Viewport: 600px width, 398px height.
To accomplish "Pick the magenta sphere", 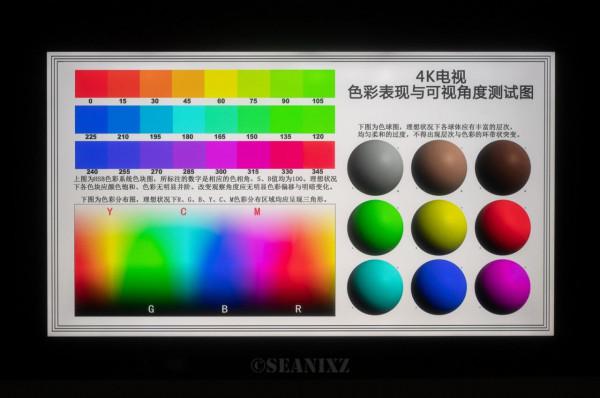I will click(503, 287).
